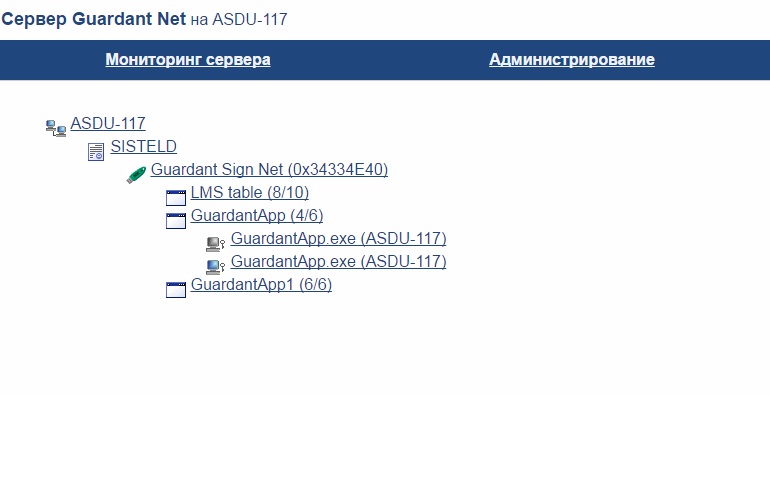Click the blue computer icon of second GuardantApp.exe
770x493 pixels.
click(215, 266)
